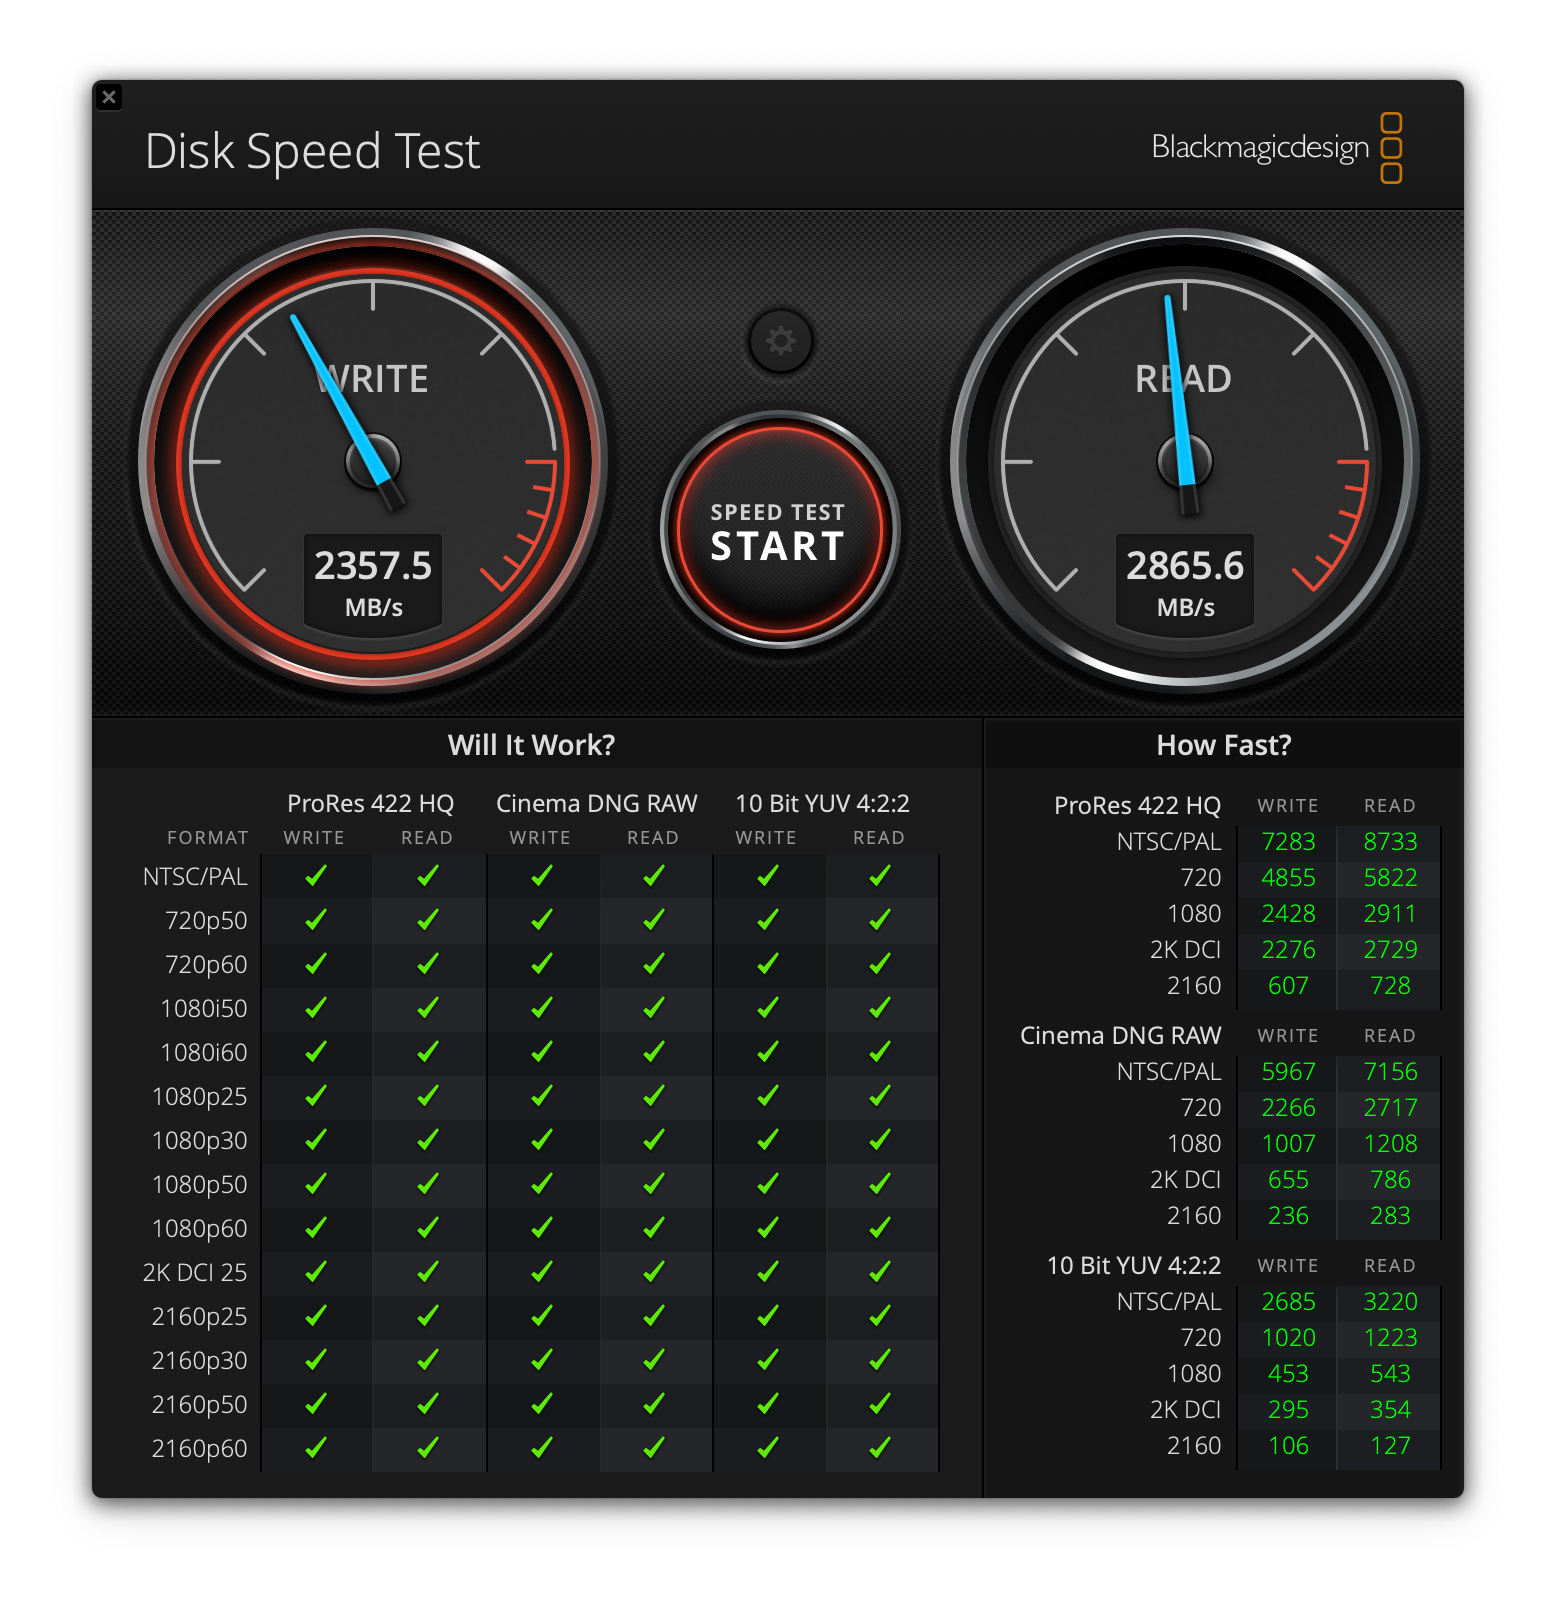The image size is (1556, 1604).
Task: Click the value 283 in How Fast
Action: [x=1390, y=1216]
